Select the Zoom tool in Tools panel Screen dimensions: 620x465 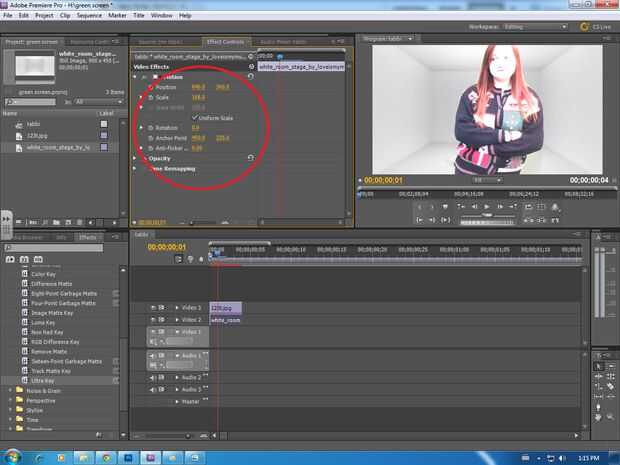(x=610, y=417)
